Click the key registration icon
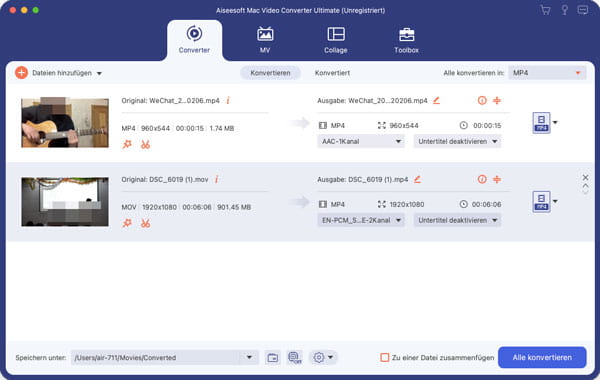 [x=564, y=10]
